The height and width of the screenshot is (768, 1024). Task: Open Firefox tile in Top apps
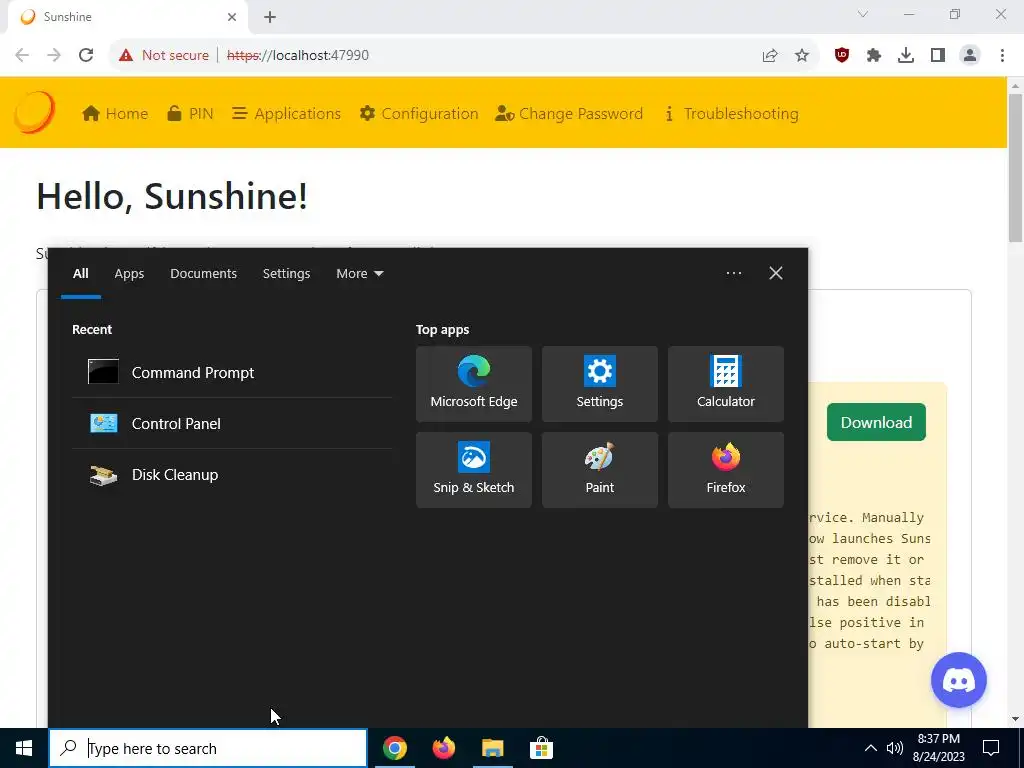[x=726, y=470]
